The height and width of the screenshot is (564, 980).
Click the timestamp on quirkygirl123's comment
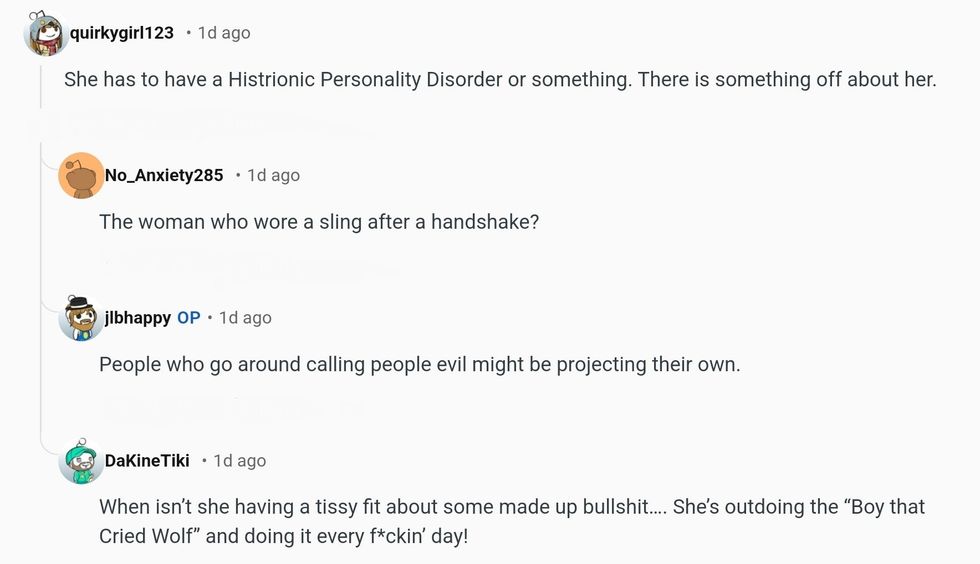pos(224,33)
